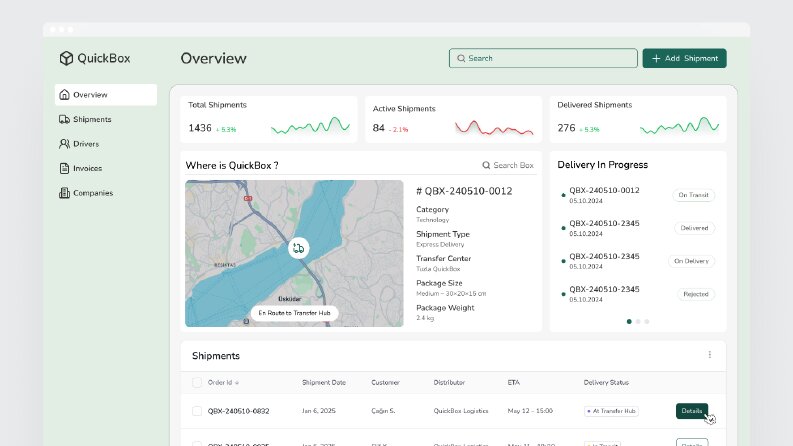The image size is (793, 446).
Task: Sort by Order Id arrow
Action: coord(237,383)
